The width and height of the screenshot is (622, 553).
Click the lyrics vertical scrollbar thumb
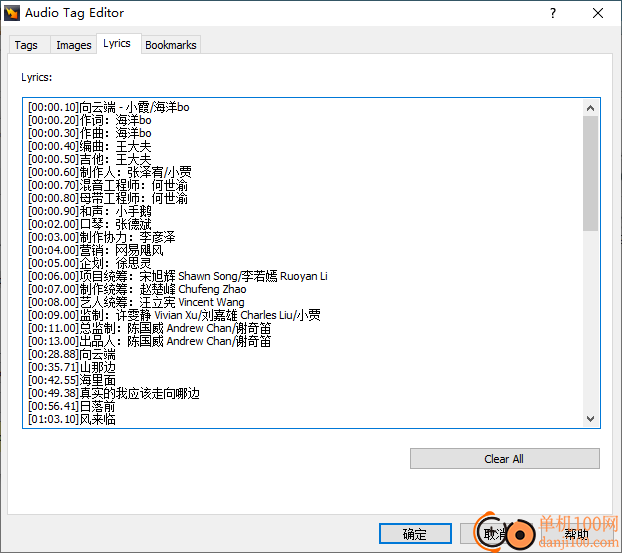[590, 173]
